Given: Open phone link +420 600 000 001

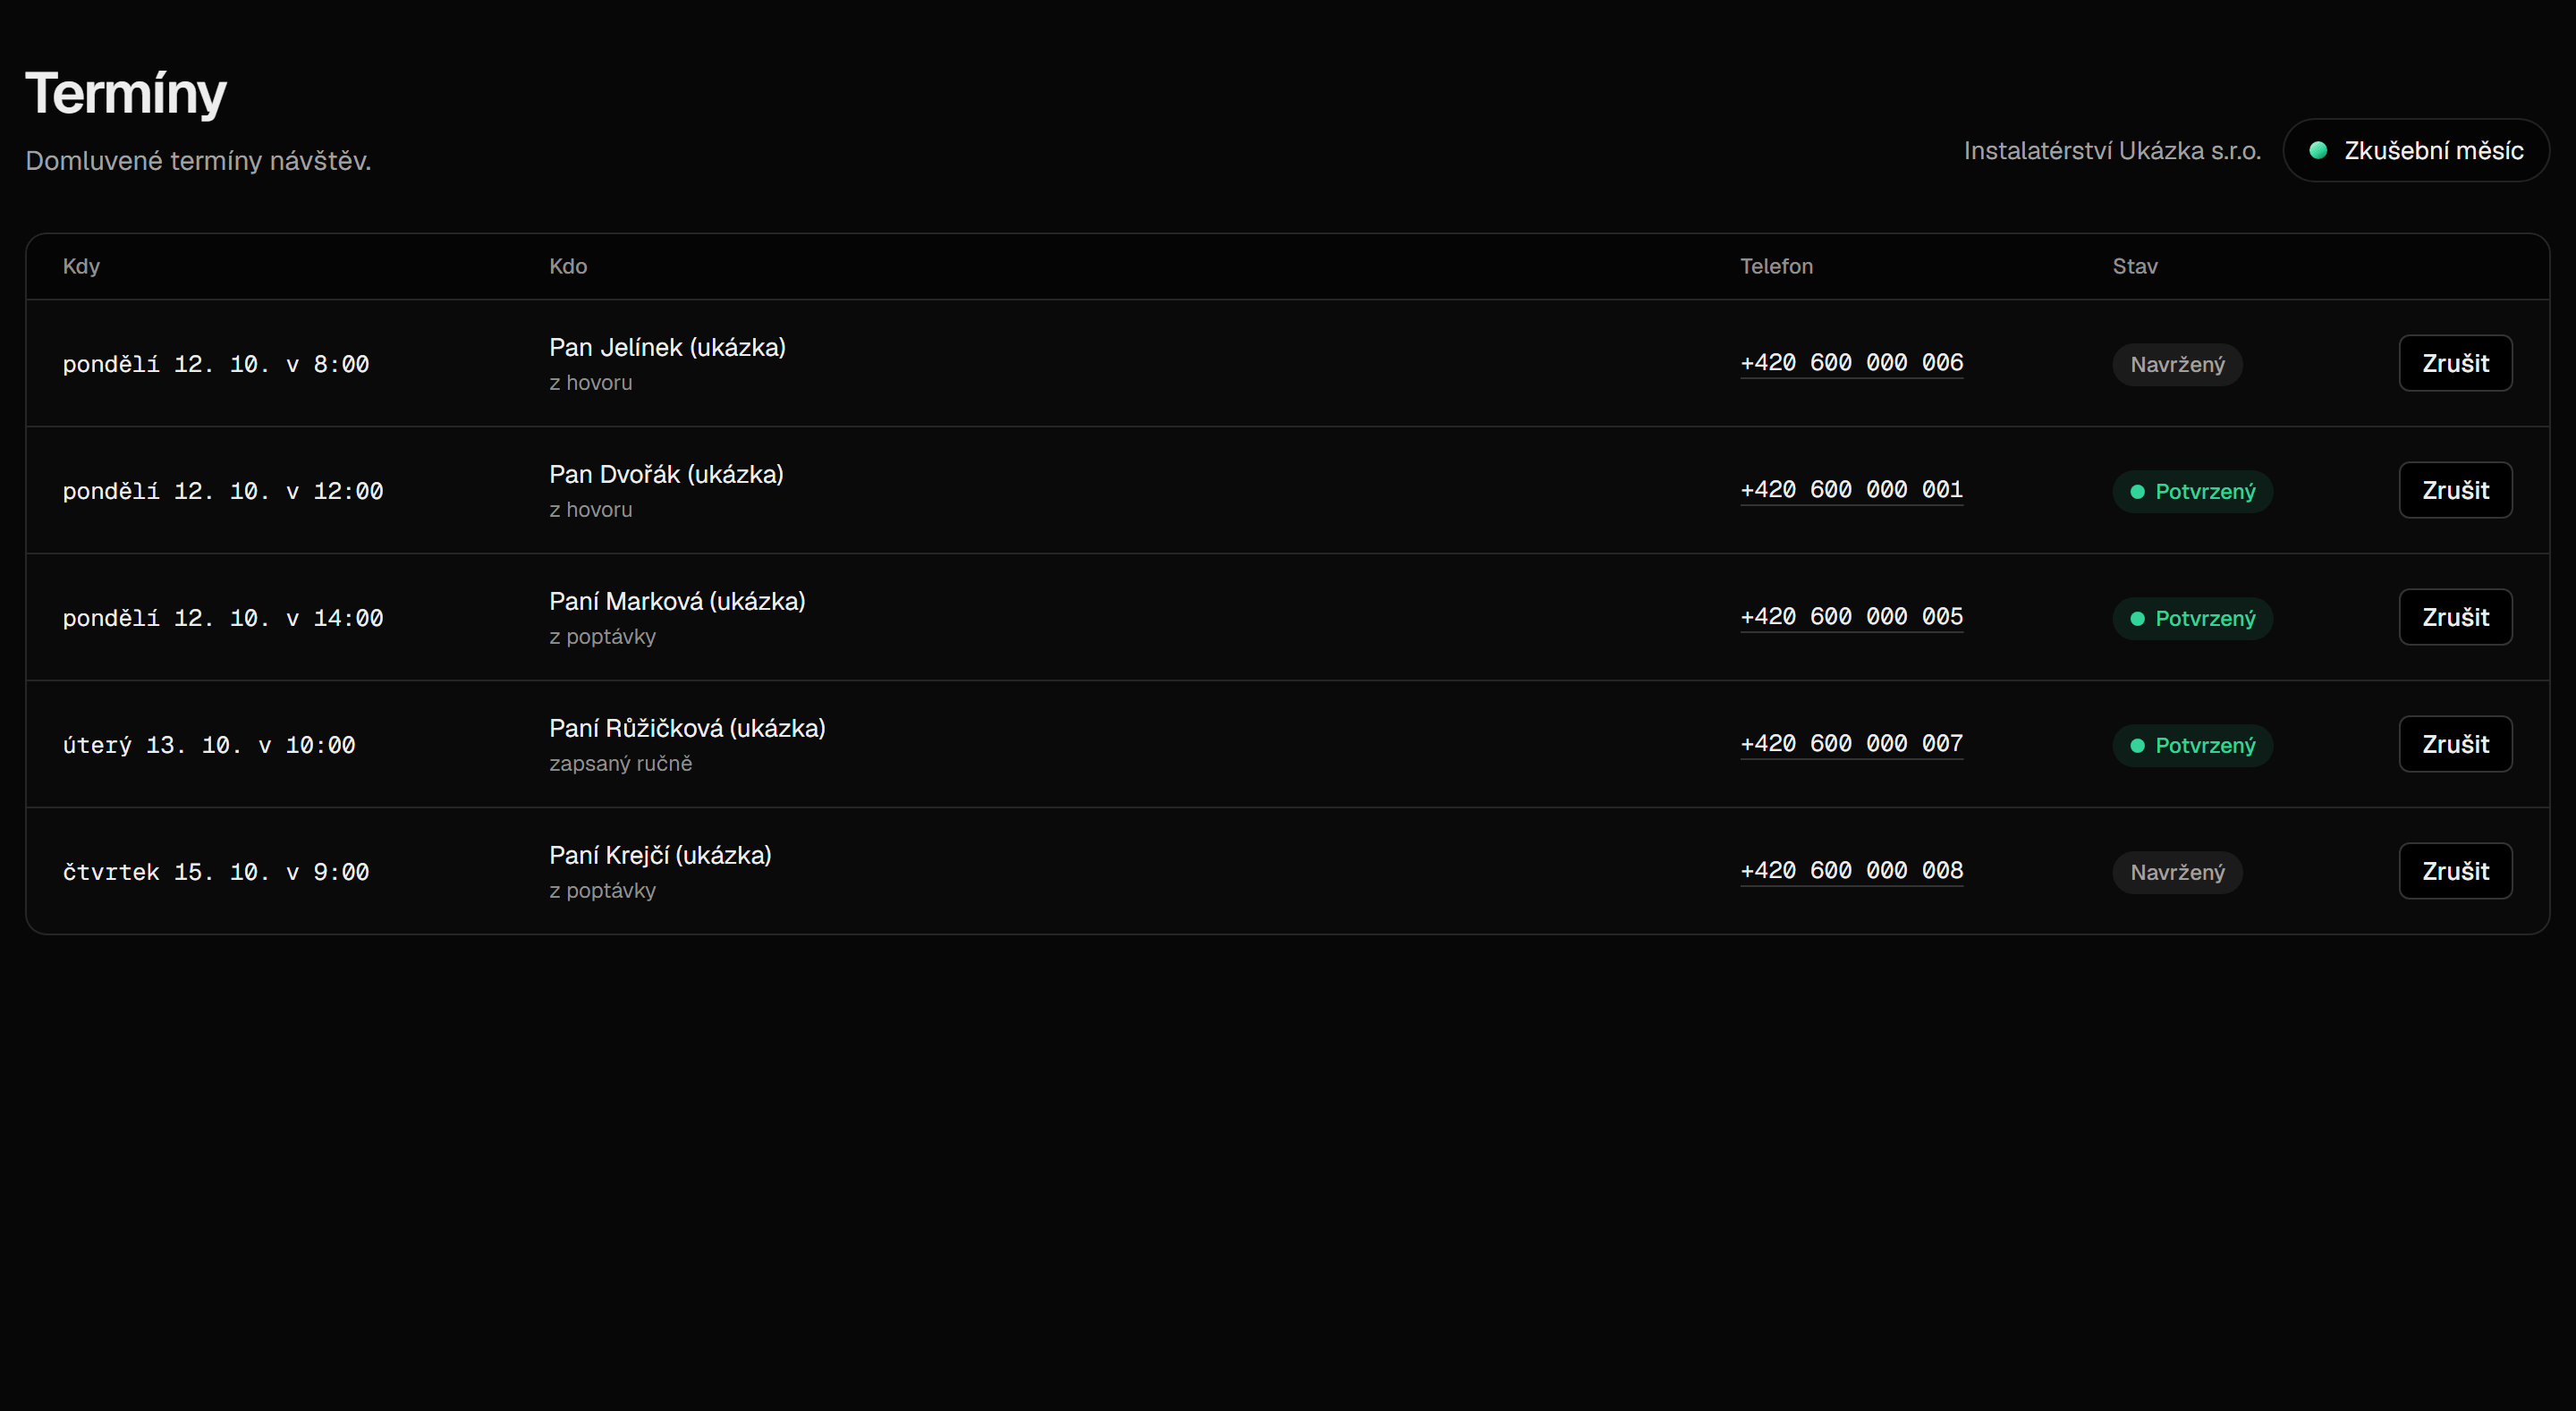Looking at the screenshot, I should [1852, 490].
